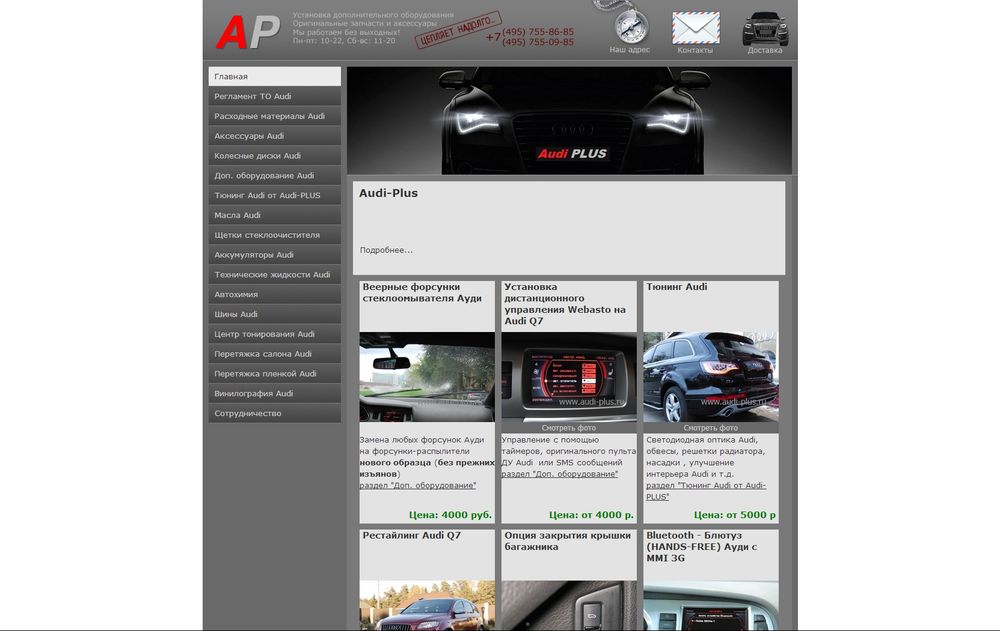The image size is (1000, 631).
Task: Open 'Регламент ТО Audi' menu item
Action: (275, 96)
